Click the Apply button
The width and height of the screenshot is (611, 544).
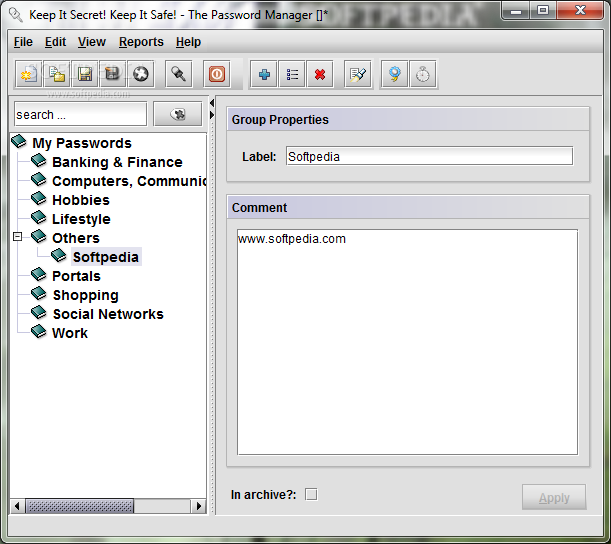coord(554,497)
